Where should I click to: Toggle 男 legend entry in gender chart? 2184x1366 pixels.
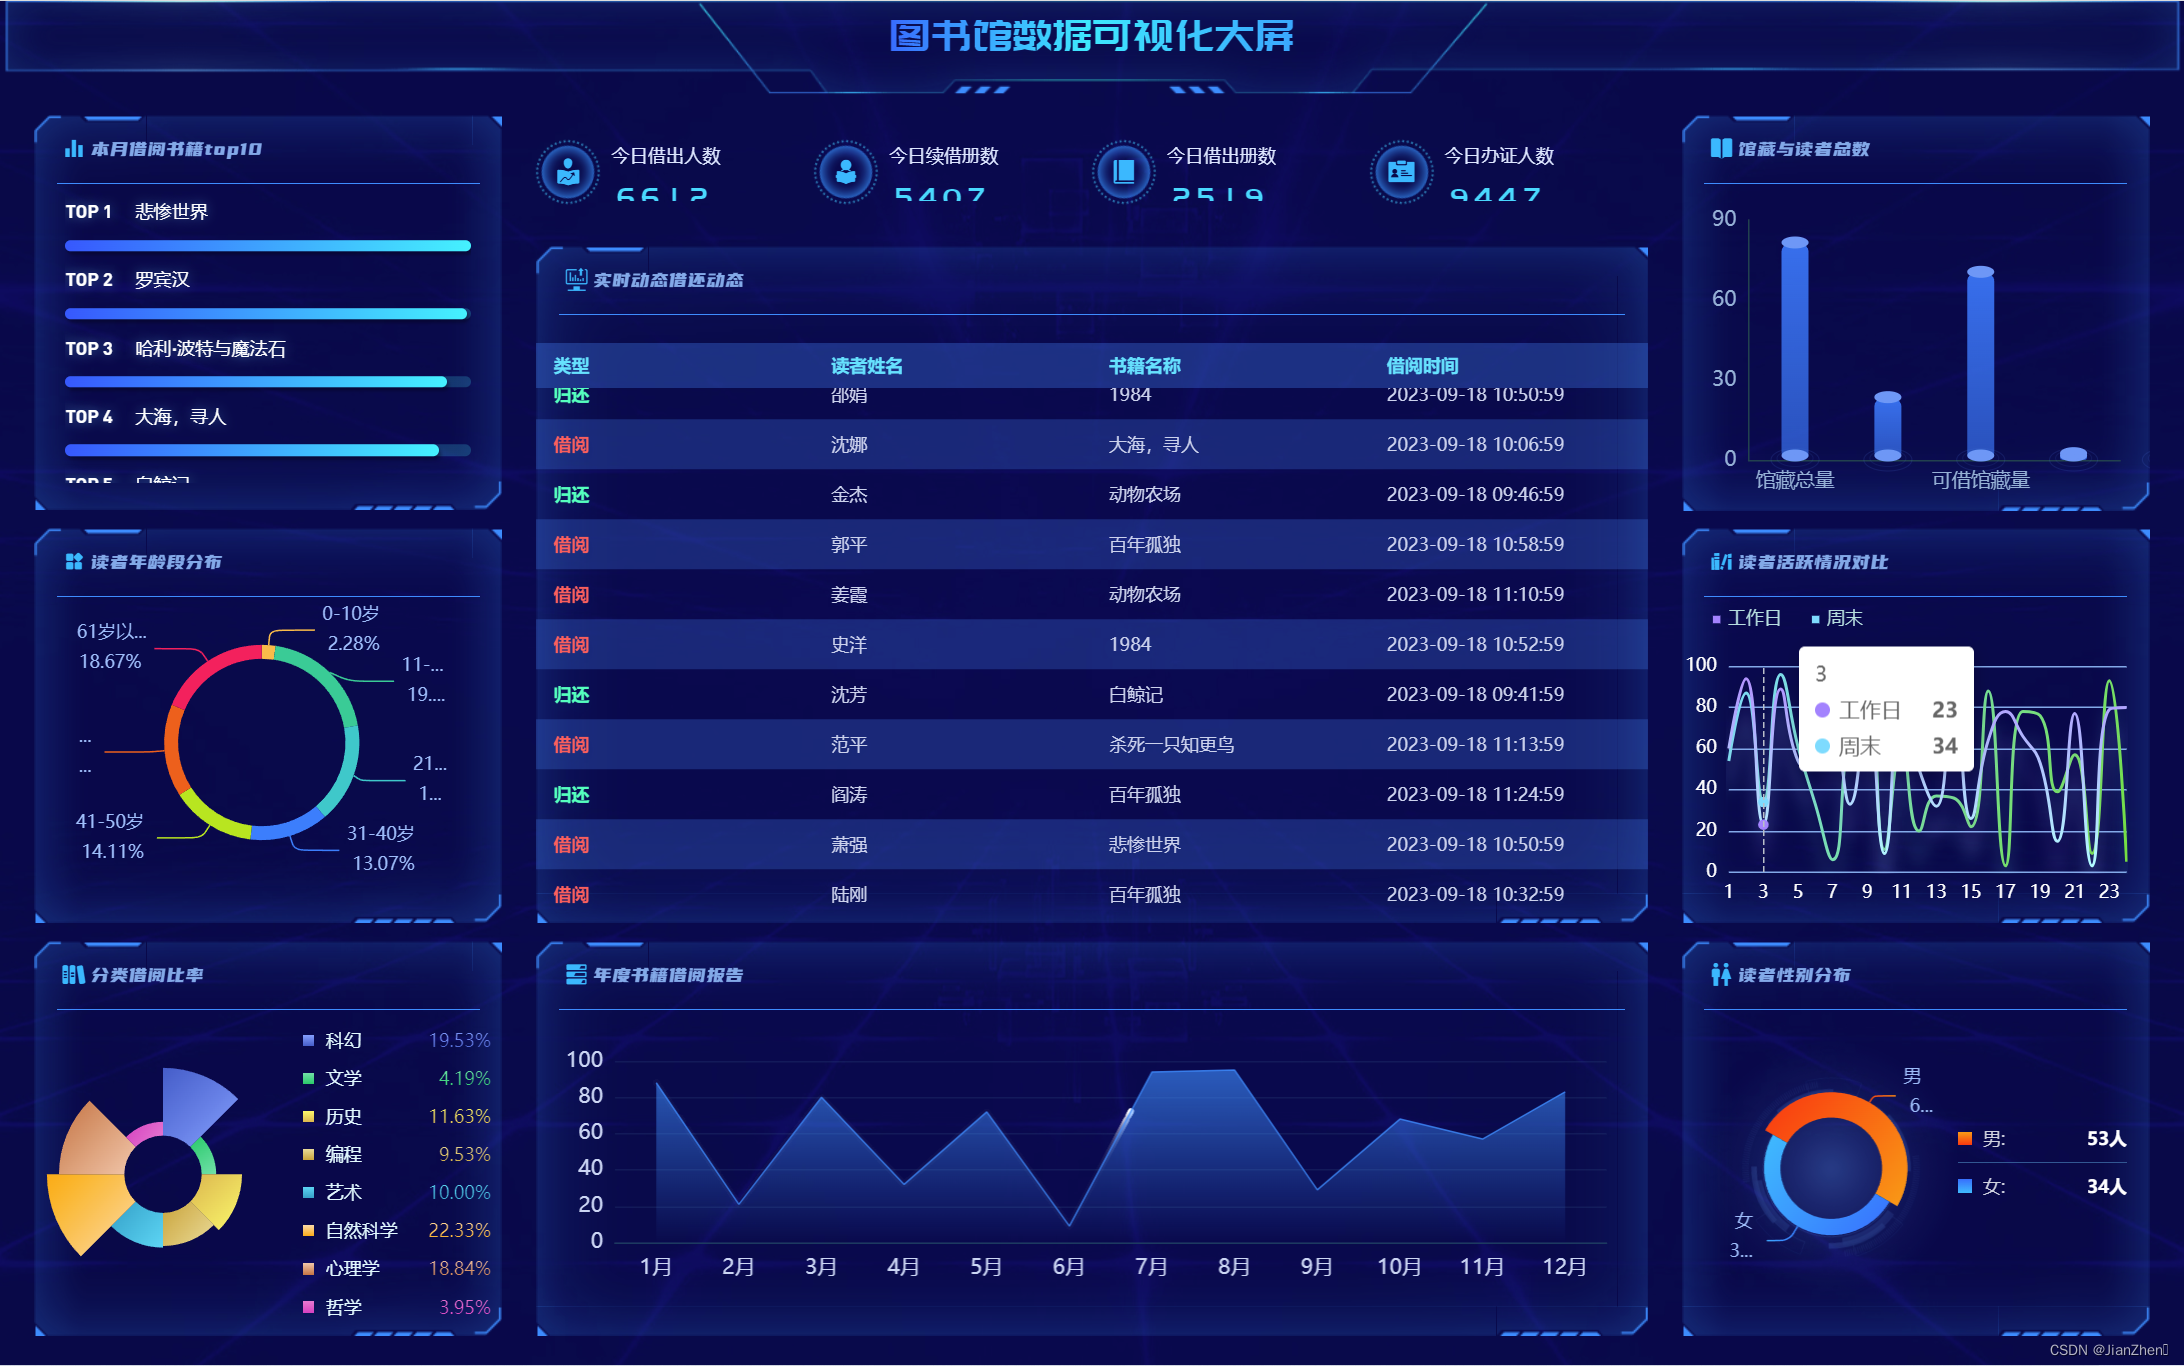click(1982, 1139)
